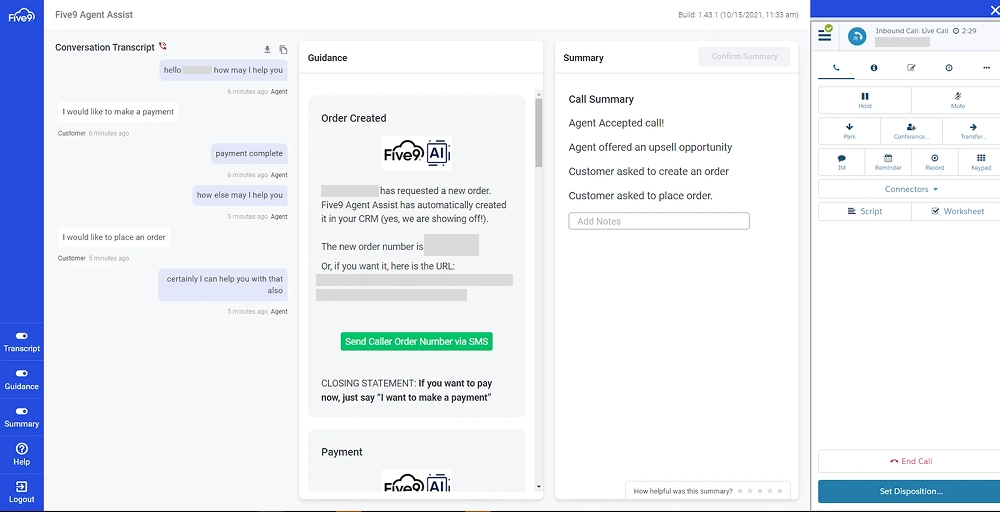Viewport: 1000px width, 512px height.
Task: Open the Worksheet
Action: (x=957, y=211)
